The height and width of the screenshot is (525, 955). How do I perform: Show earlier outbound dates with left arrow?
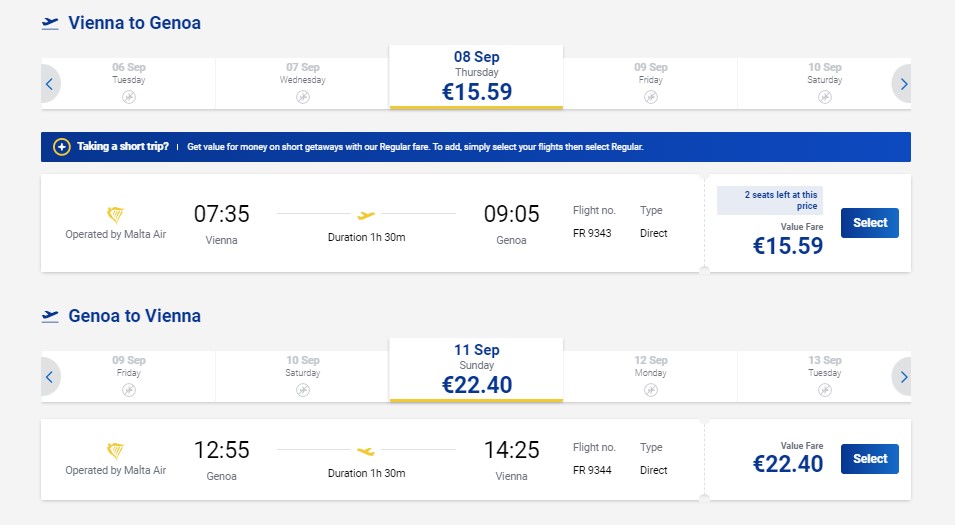(49, 84)
